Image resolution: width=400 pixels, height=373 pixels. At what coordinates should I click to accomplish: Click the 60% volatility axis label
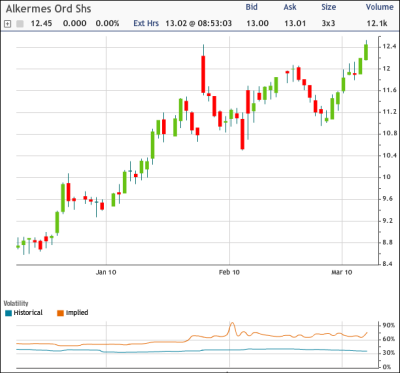(389, 339)
